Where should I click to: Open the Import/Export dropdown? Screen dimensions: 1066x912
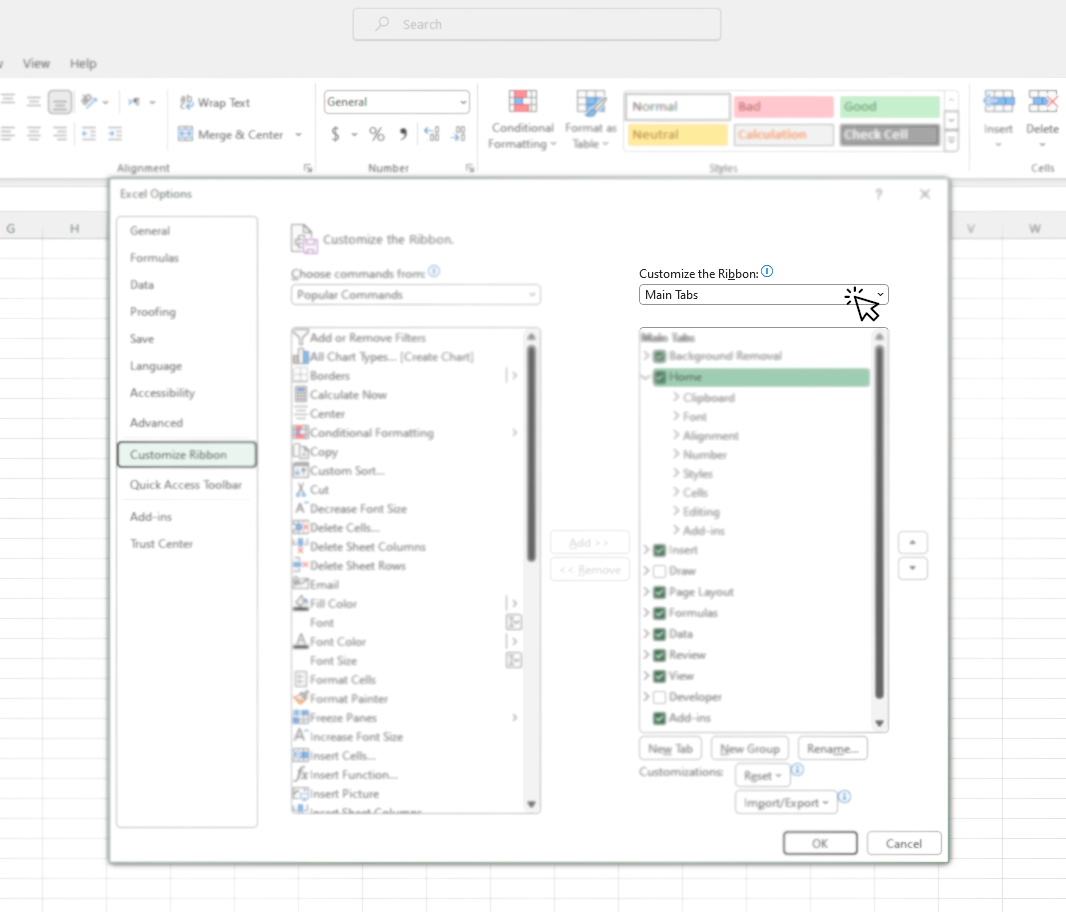[785, 803]
